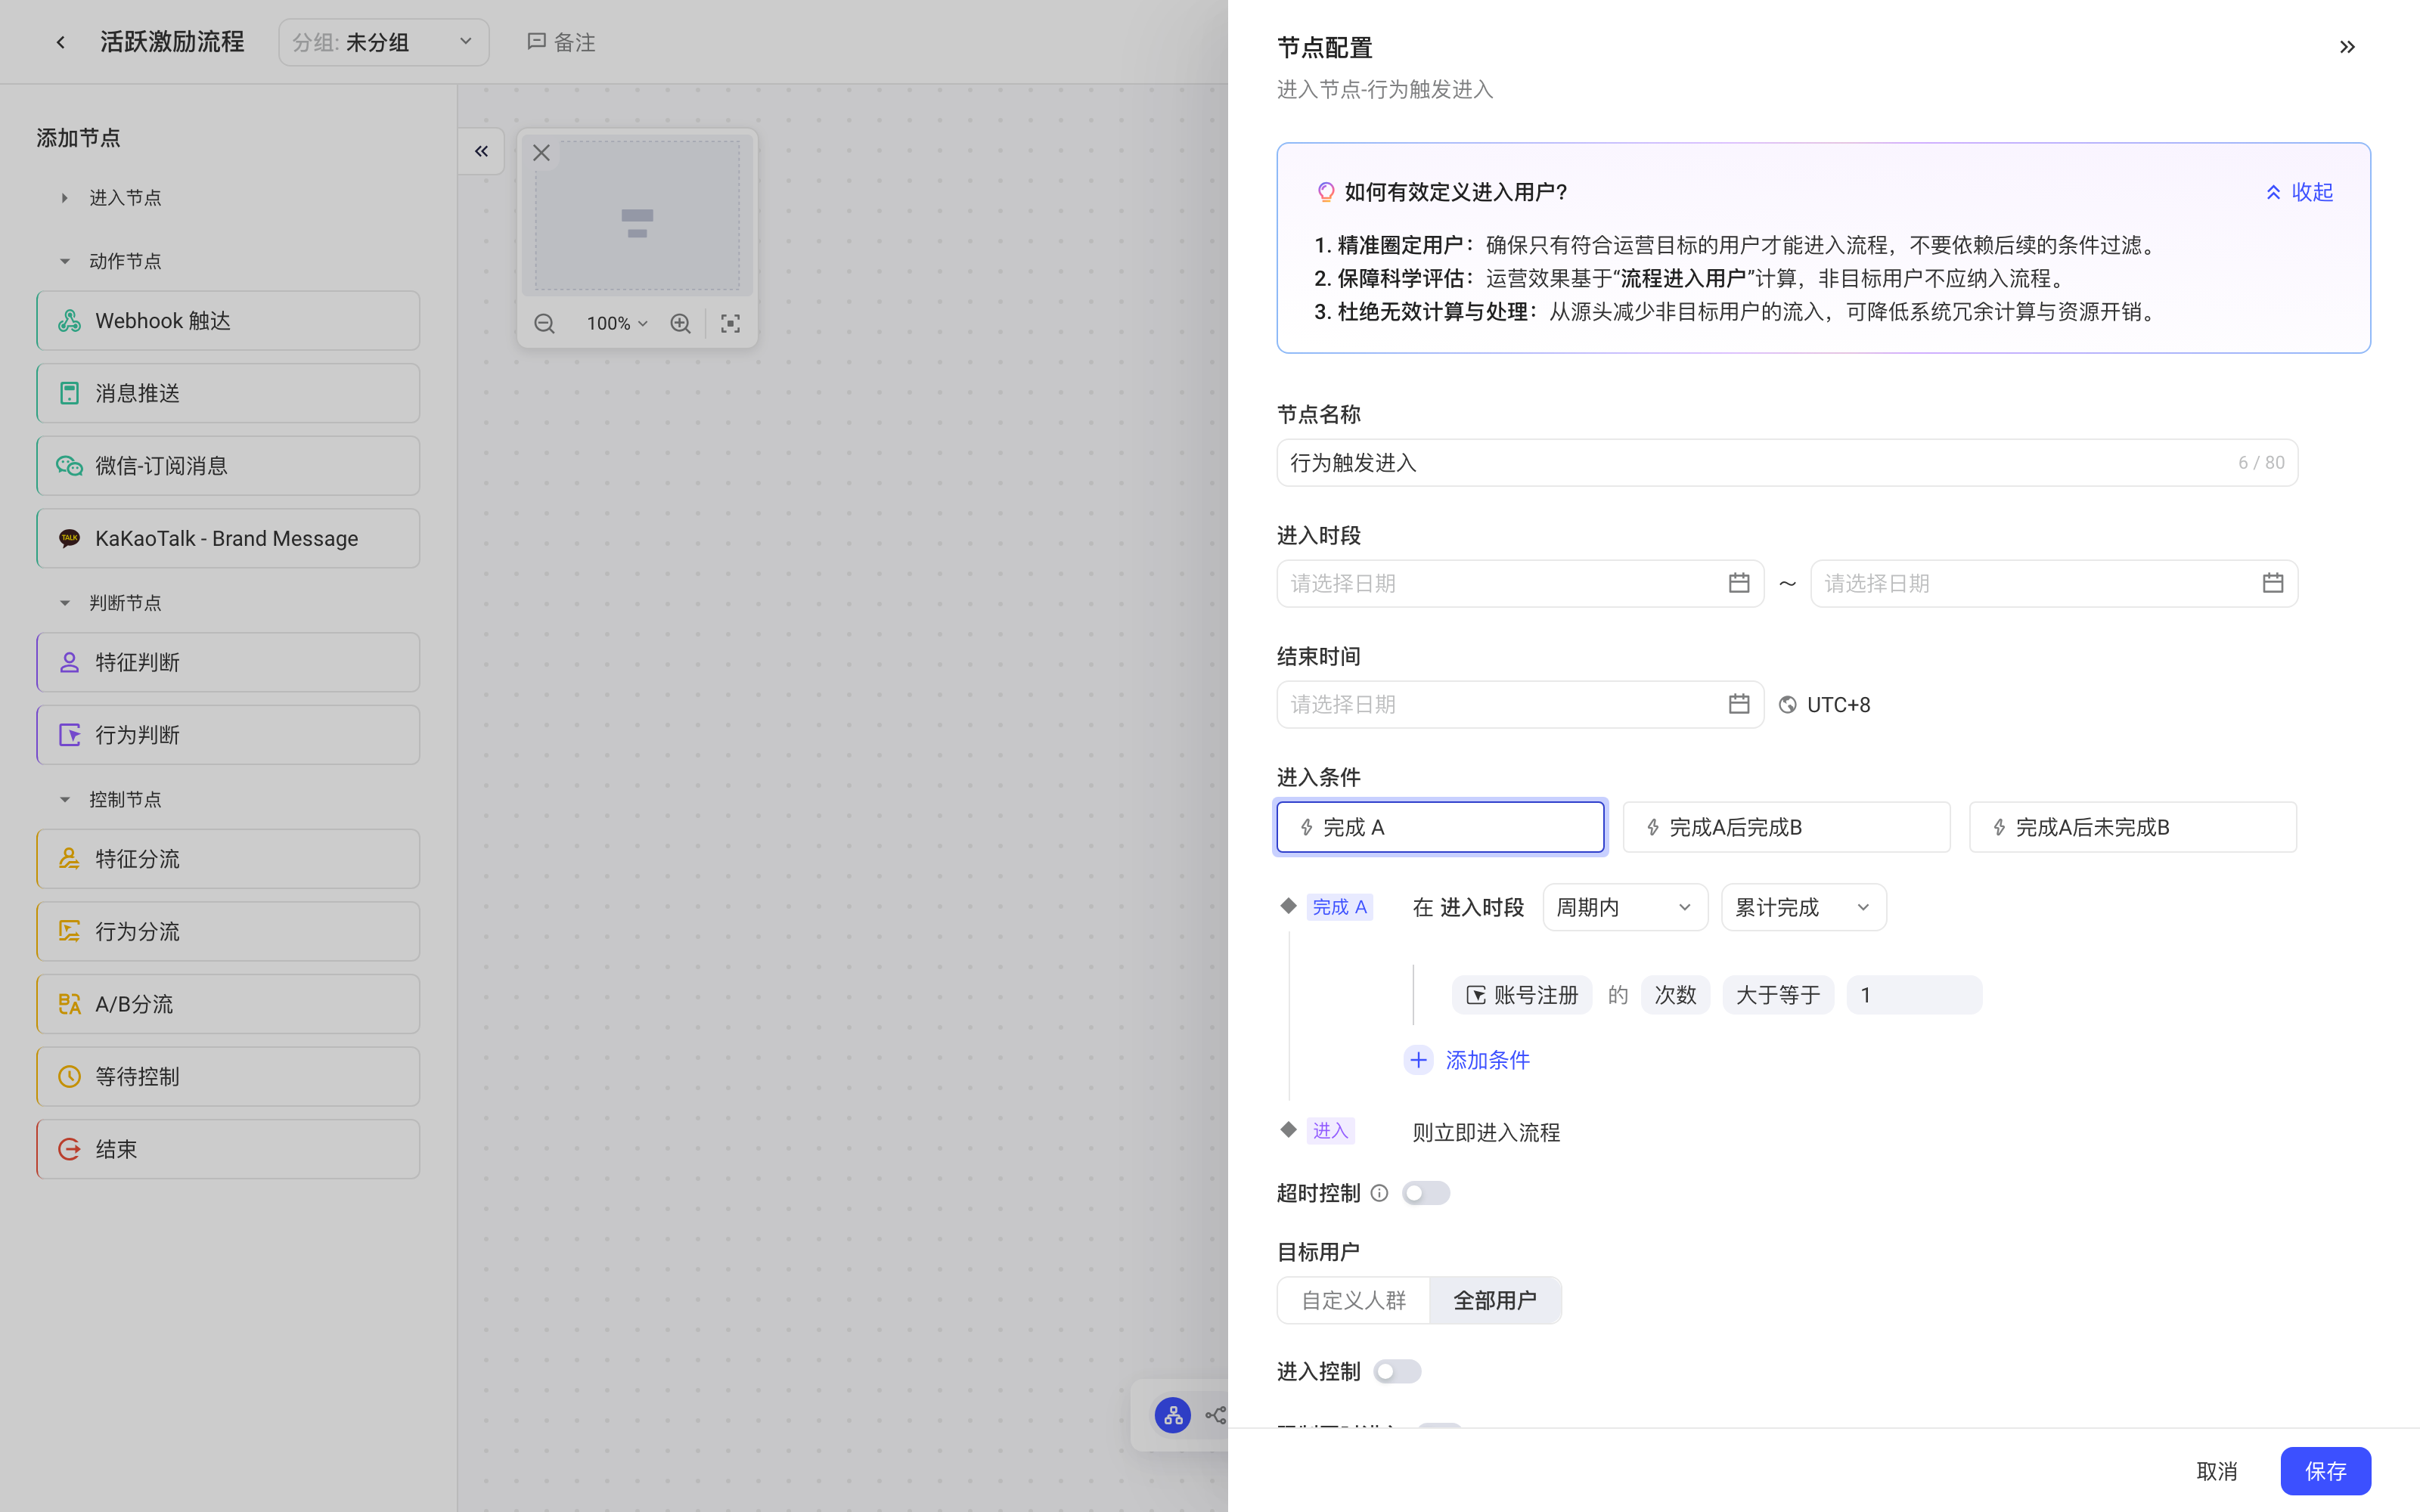
Task: Click the fit-to-screen icon in minimap toolbar
Action: [x=730, y=323]
